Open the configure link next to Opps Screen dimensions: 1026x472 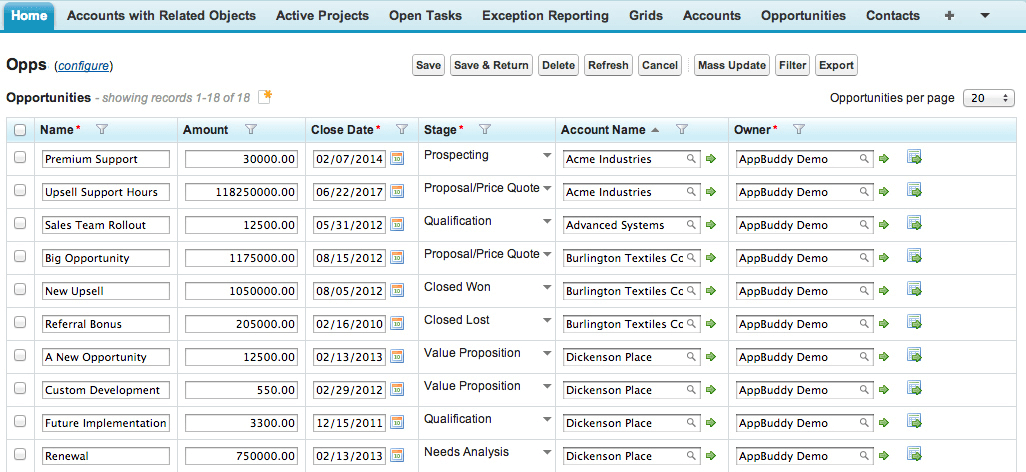(84, 66)
